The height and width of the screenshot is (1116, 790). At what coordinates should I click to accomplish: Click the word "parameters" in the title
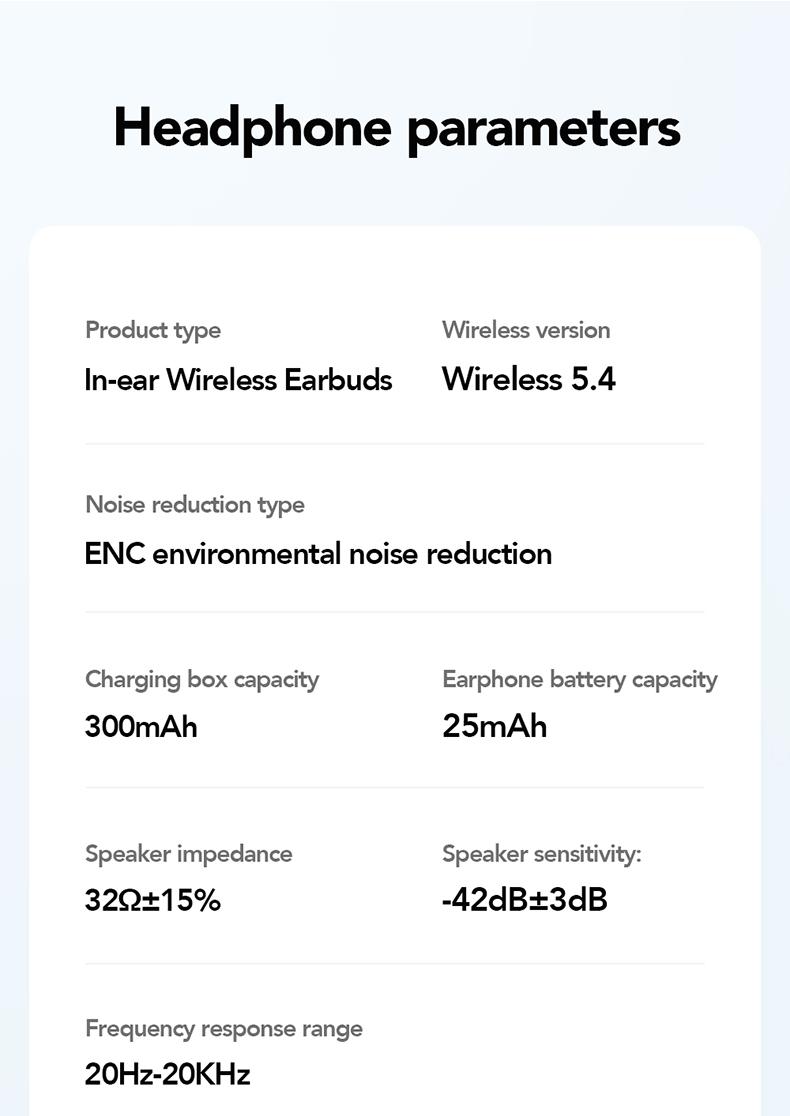pyautogui.click(x=543, y=130)
